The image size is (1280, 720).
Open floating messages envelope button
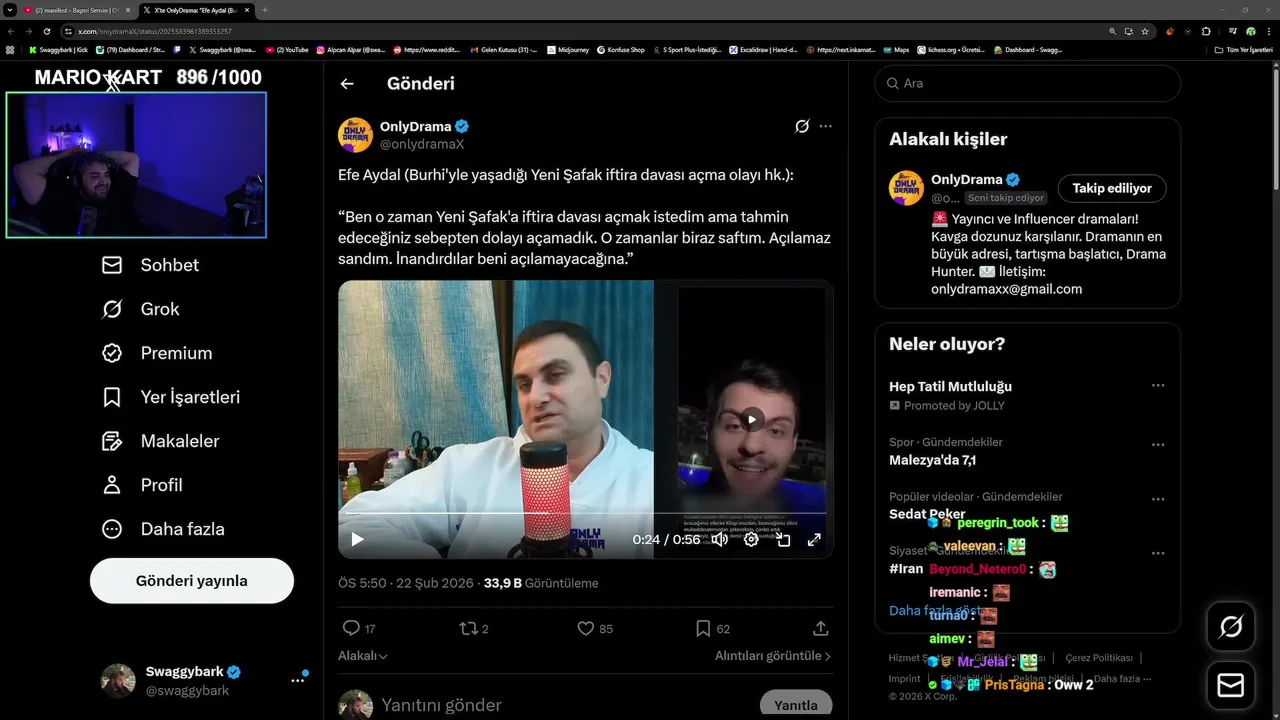pos(1231,685)
